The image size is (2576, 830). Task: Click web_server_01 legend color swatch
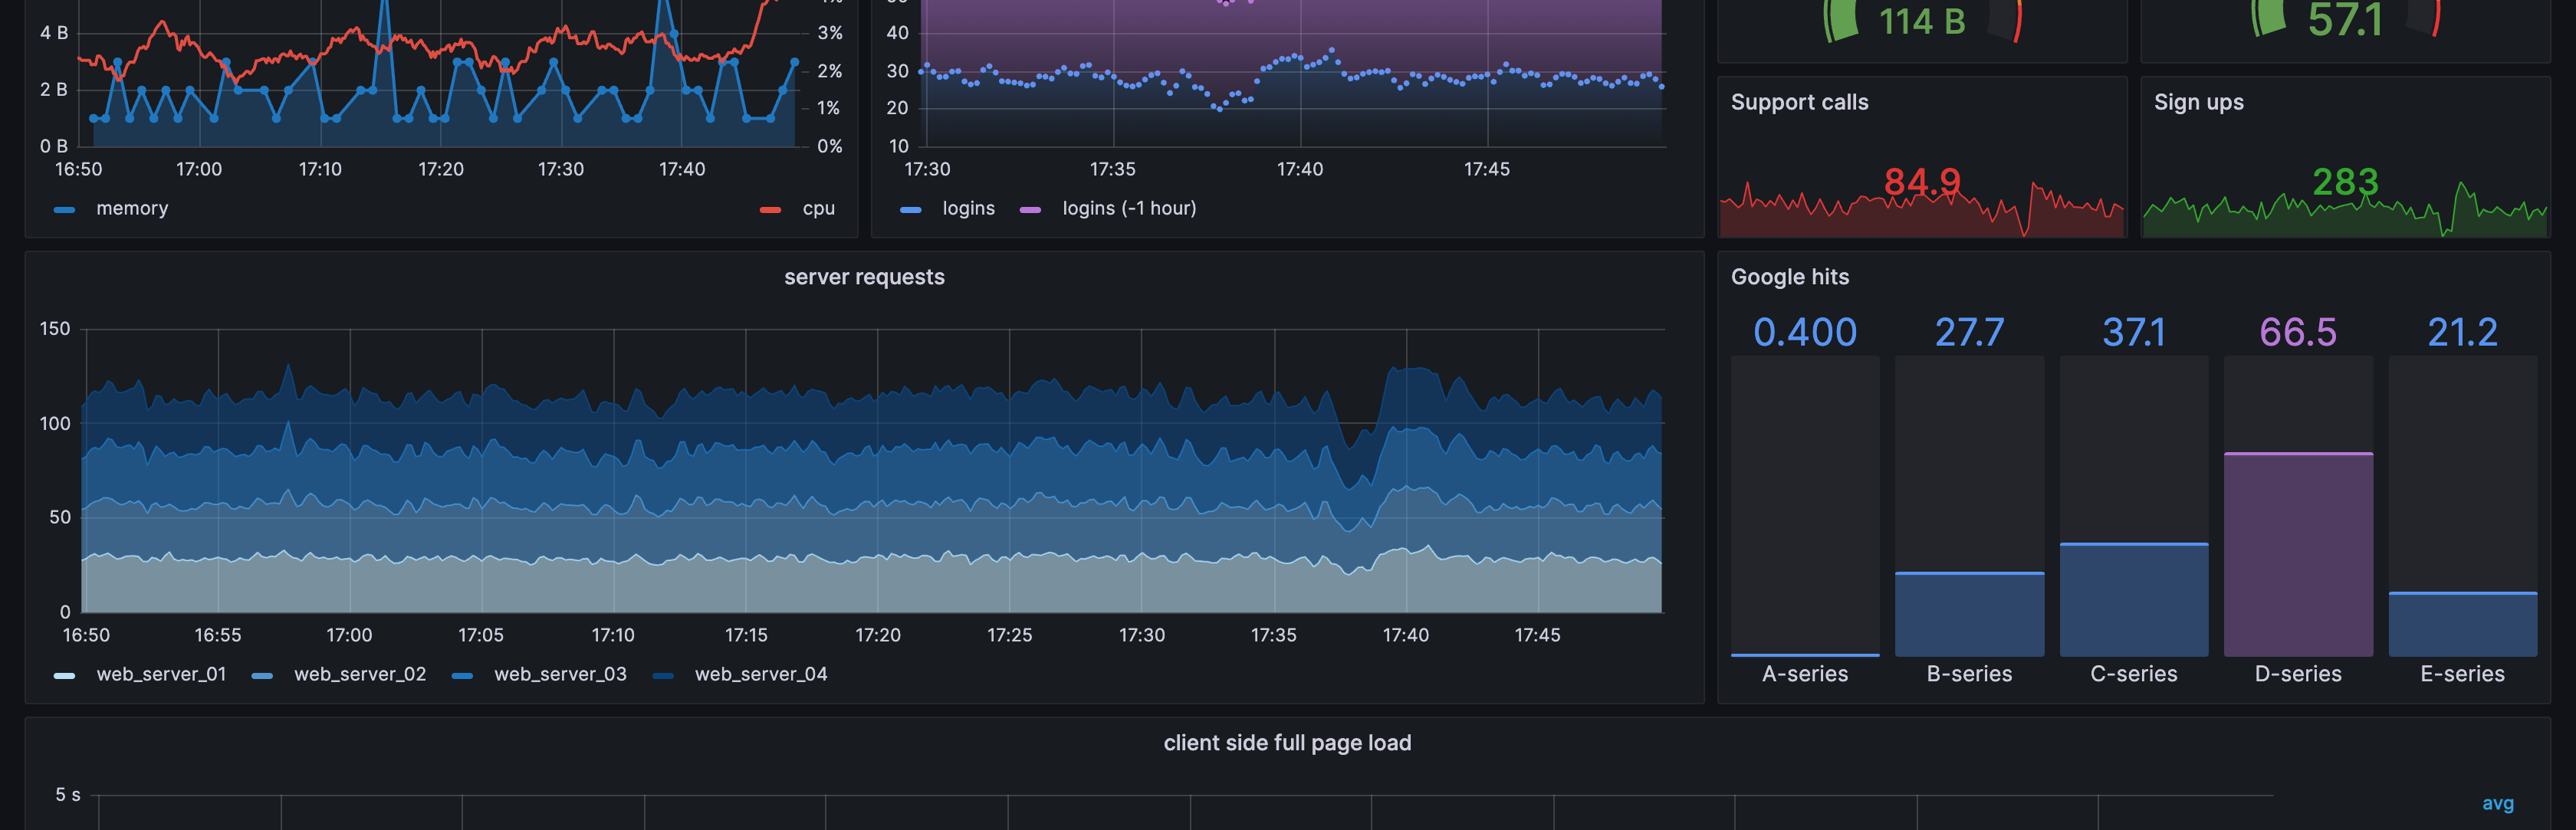point(64,676)
